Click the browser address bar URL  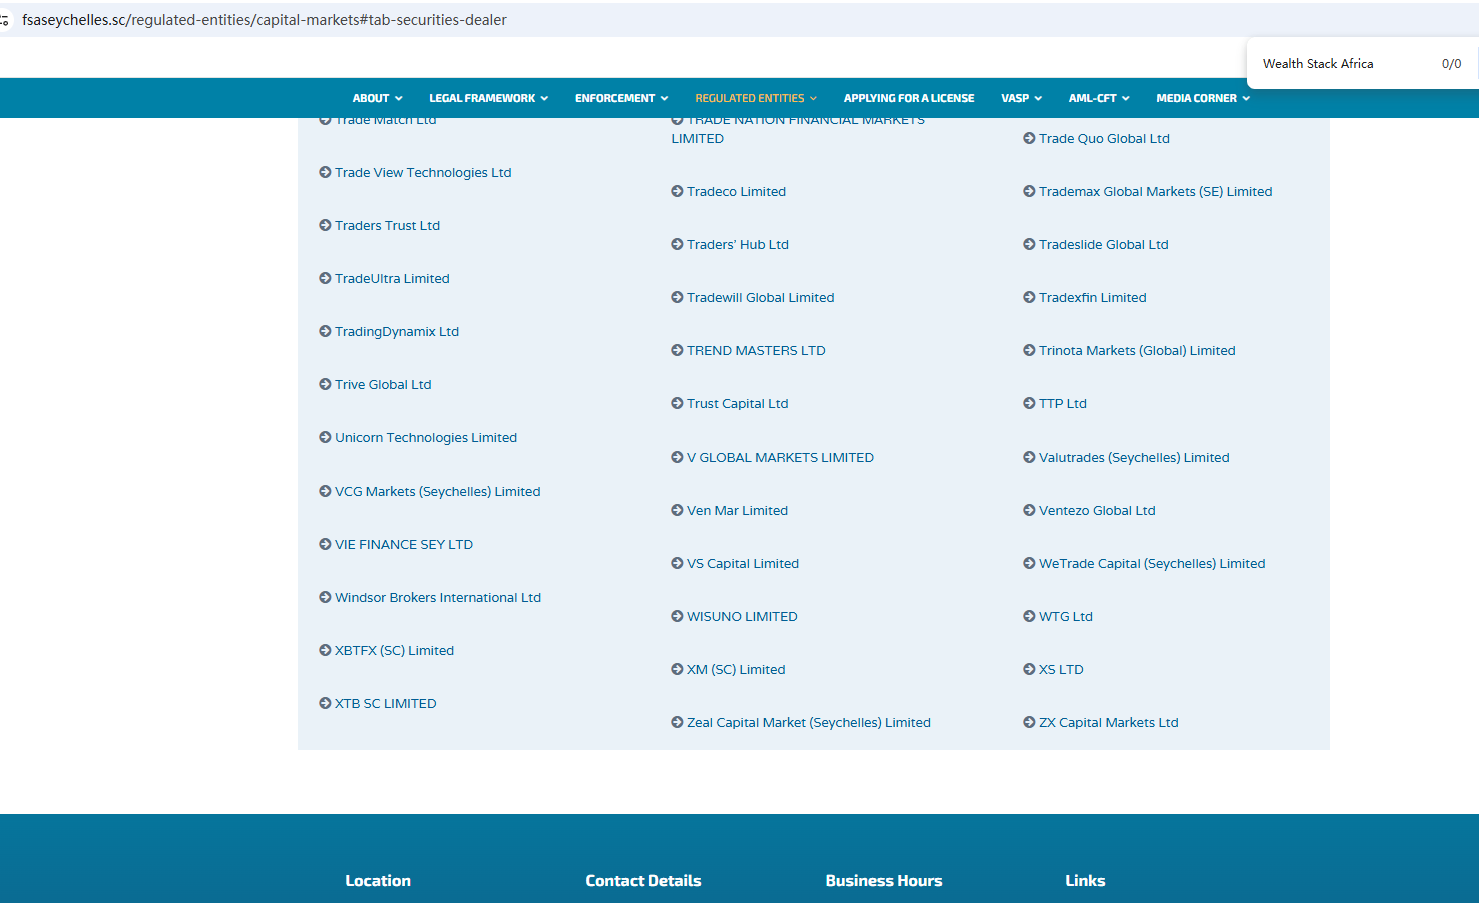tap(264, 20)
